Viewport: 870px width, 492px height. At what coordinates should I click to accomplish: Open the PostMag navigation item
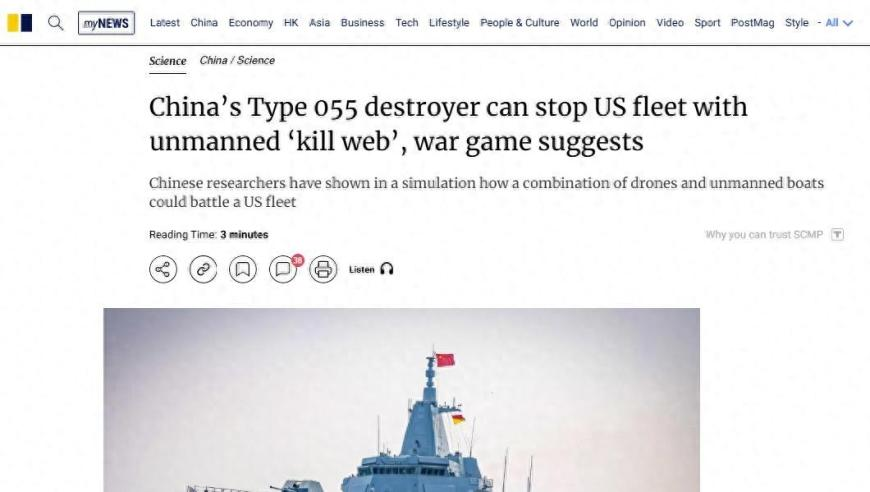click(752, 23)
